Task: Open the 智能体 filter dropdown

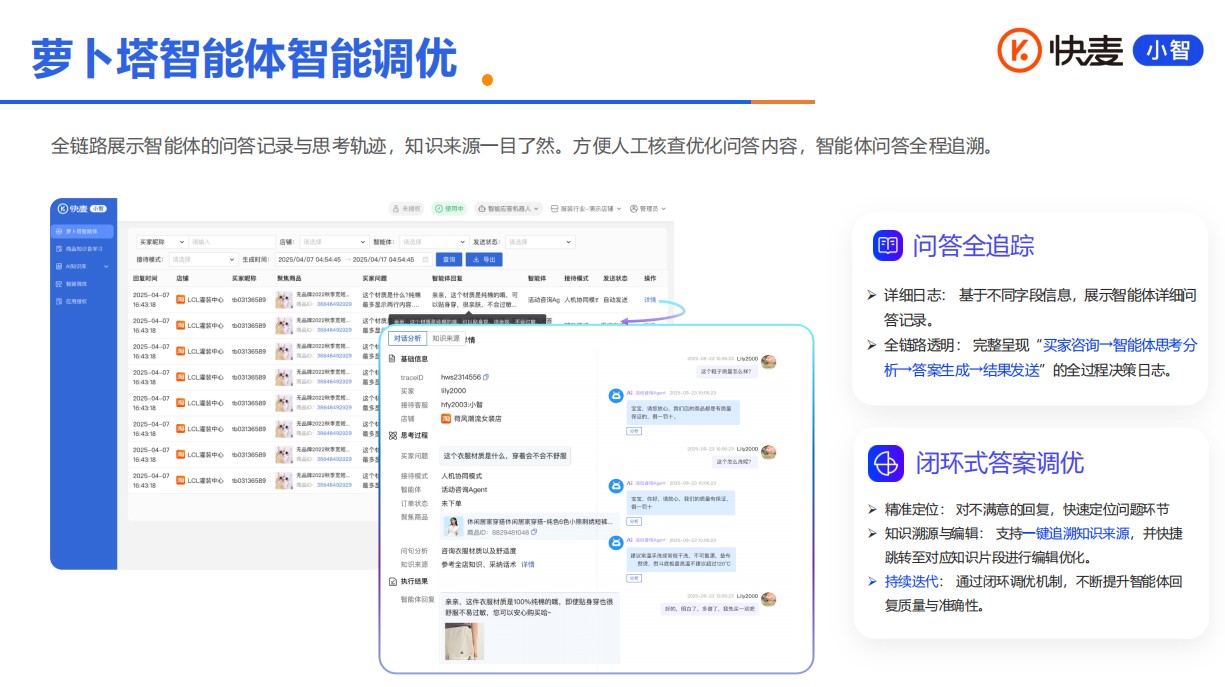Action: pos(433,242)
